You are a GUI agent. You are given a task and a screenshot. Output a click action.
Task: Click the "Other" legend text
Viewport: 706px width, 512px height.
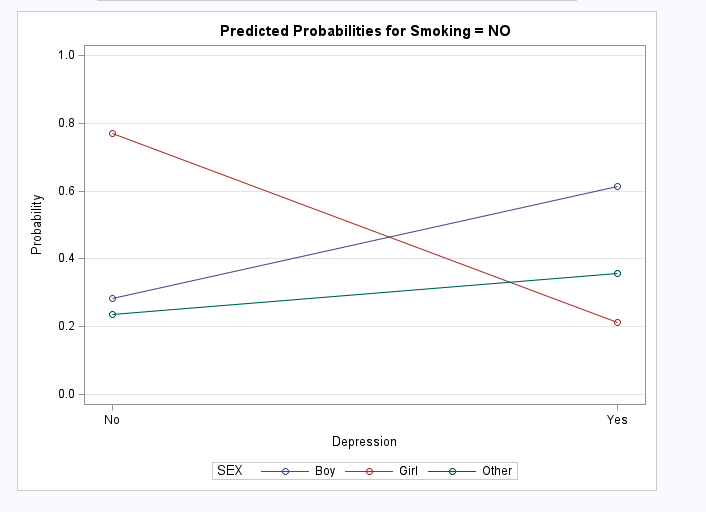pyautogui.click(x=496, y=471)
